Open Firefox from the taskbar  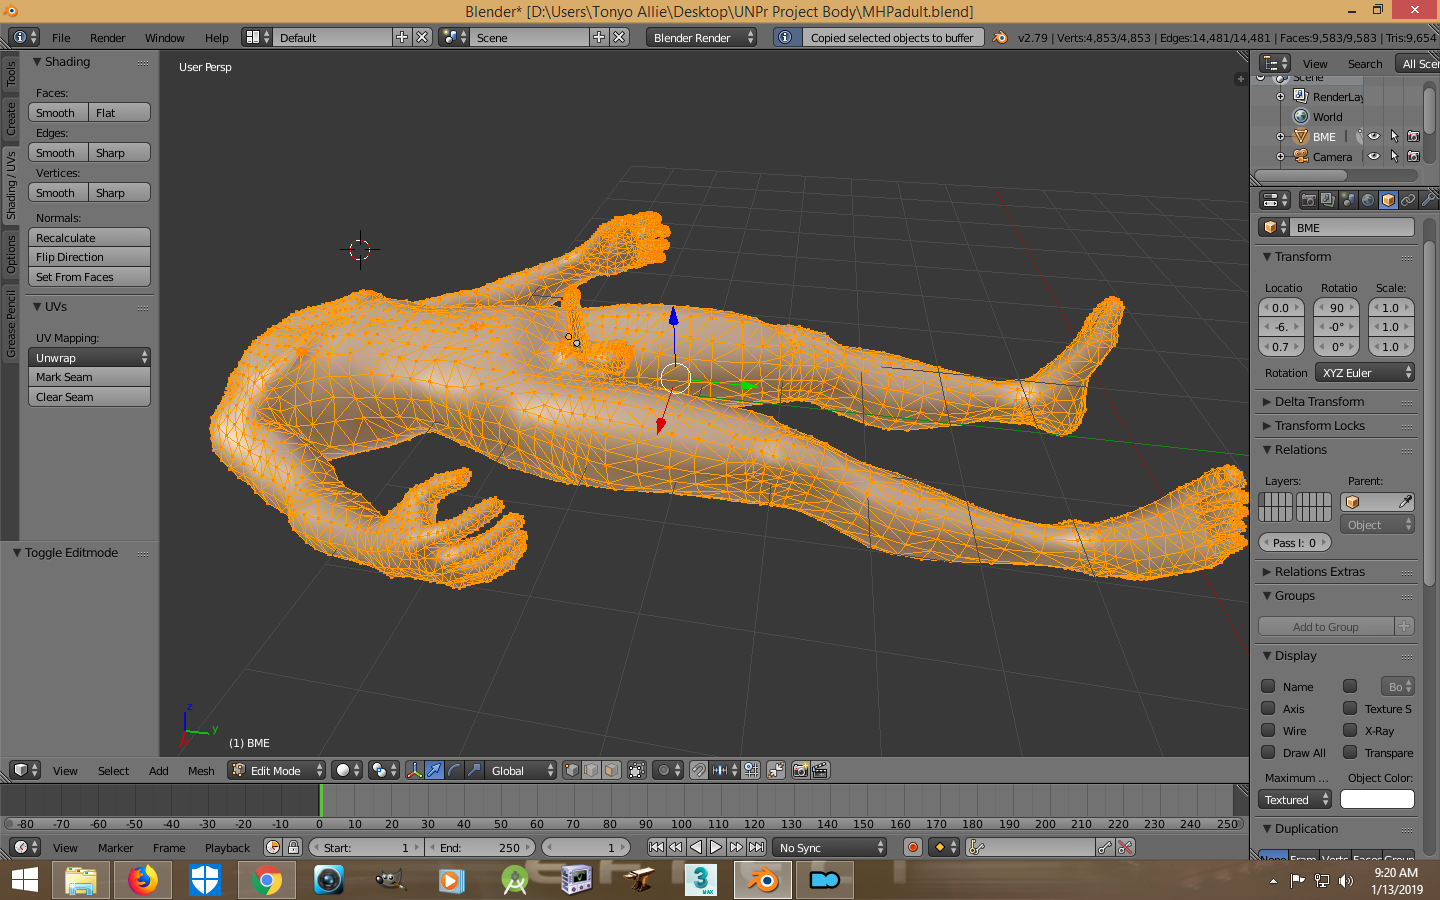coord(143,880)
